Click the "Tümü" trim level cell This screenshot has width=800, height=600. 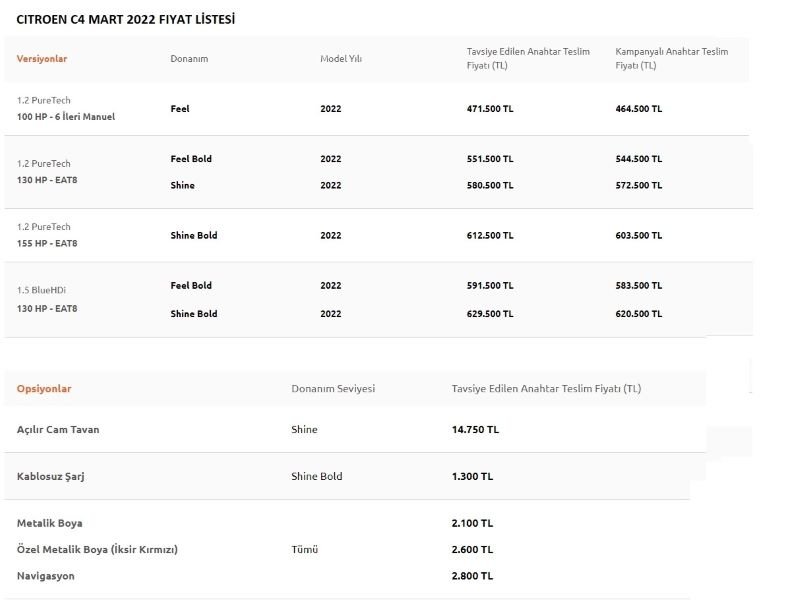(x=305, y=549)
